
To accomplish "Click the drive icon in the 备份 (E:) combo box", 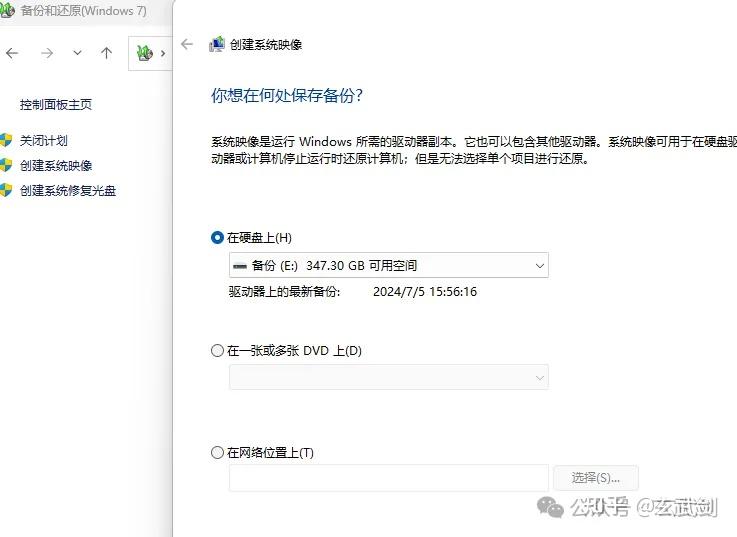I will point(240,266).
